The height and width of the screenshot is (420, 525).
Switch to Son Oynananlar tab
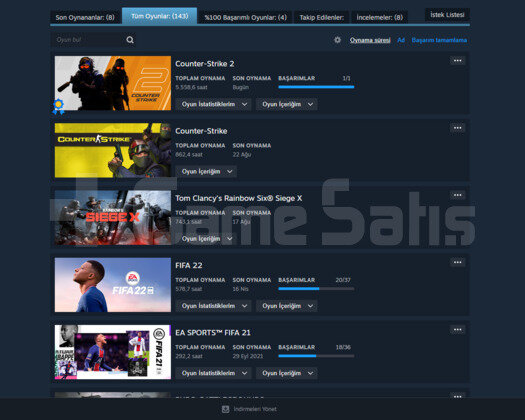coord(85,17)
